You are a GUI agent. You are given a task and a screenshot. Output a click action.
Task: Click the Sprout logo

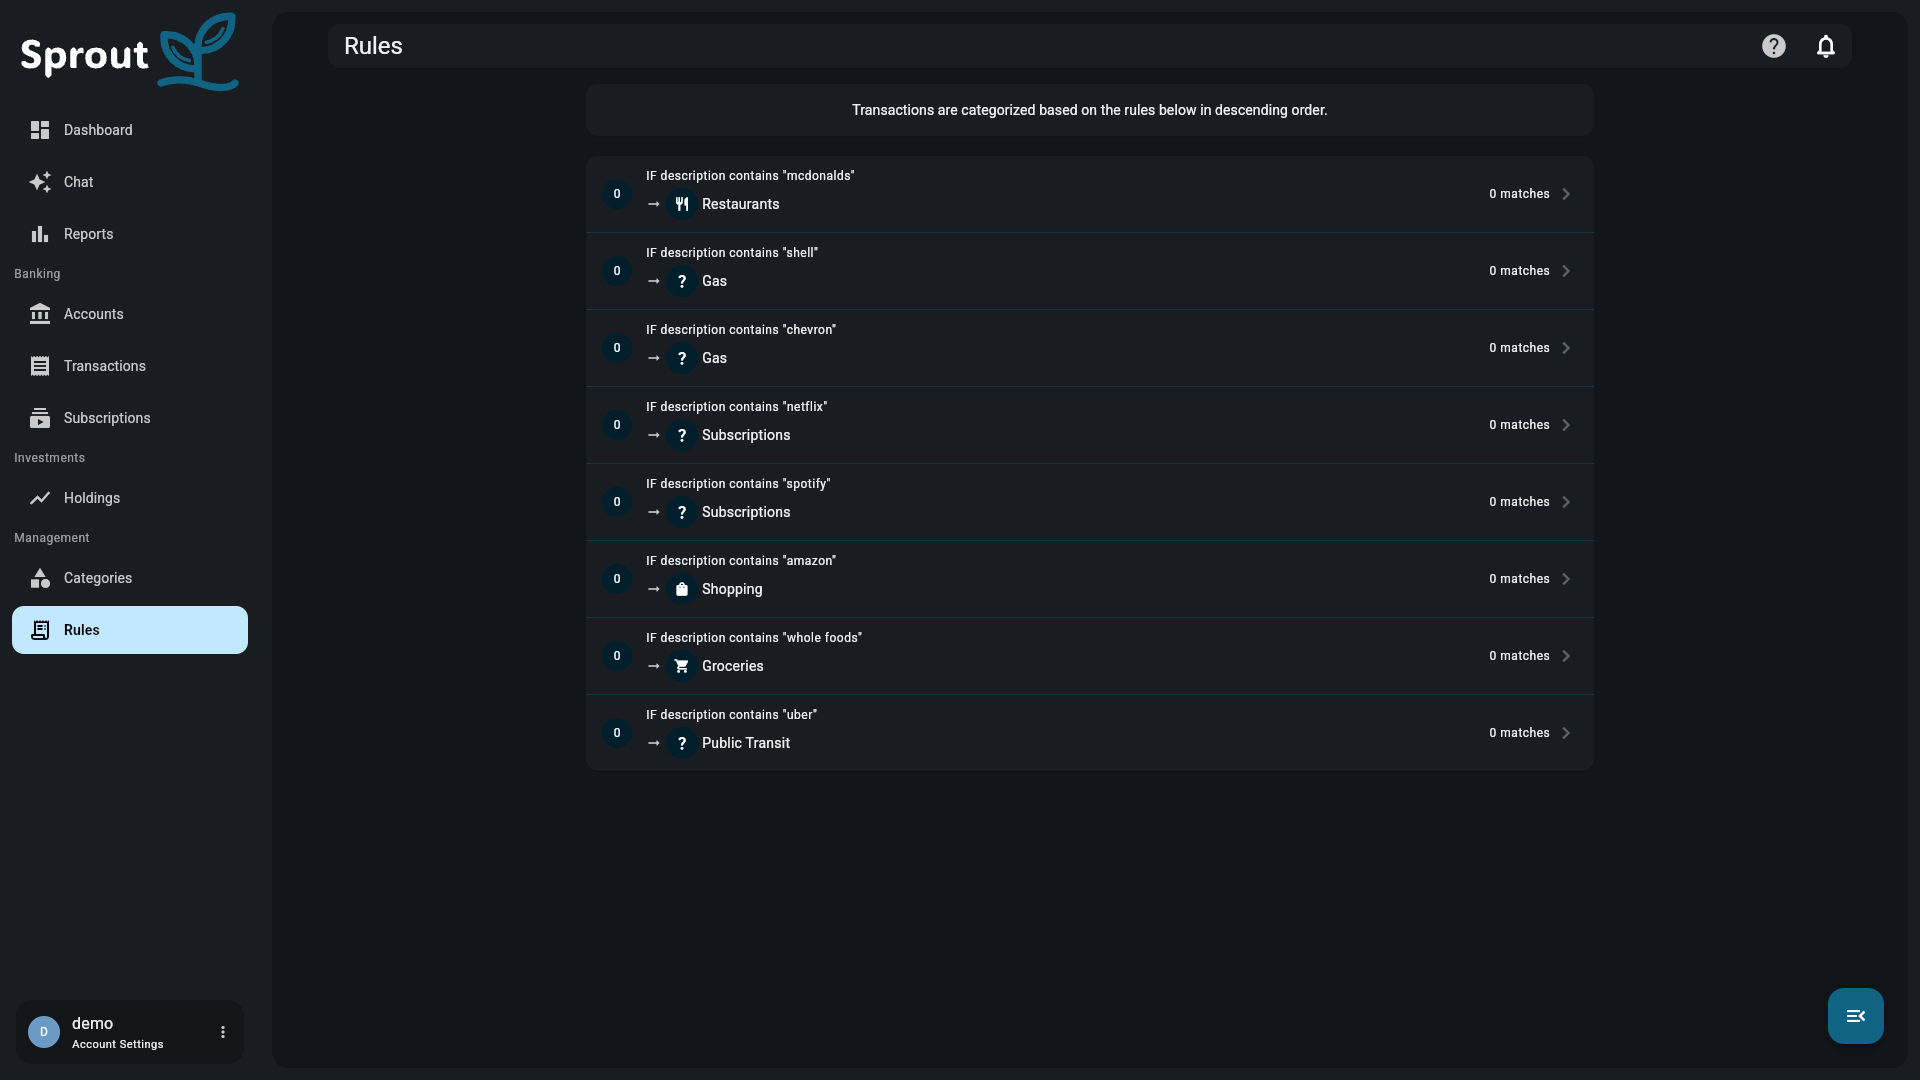(x=129, y=52)
